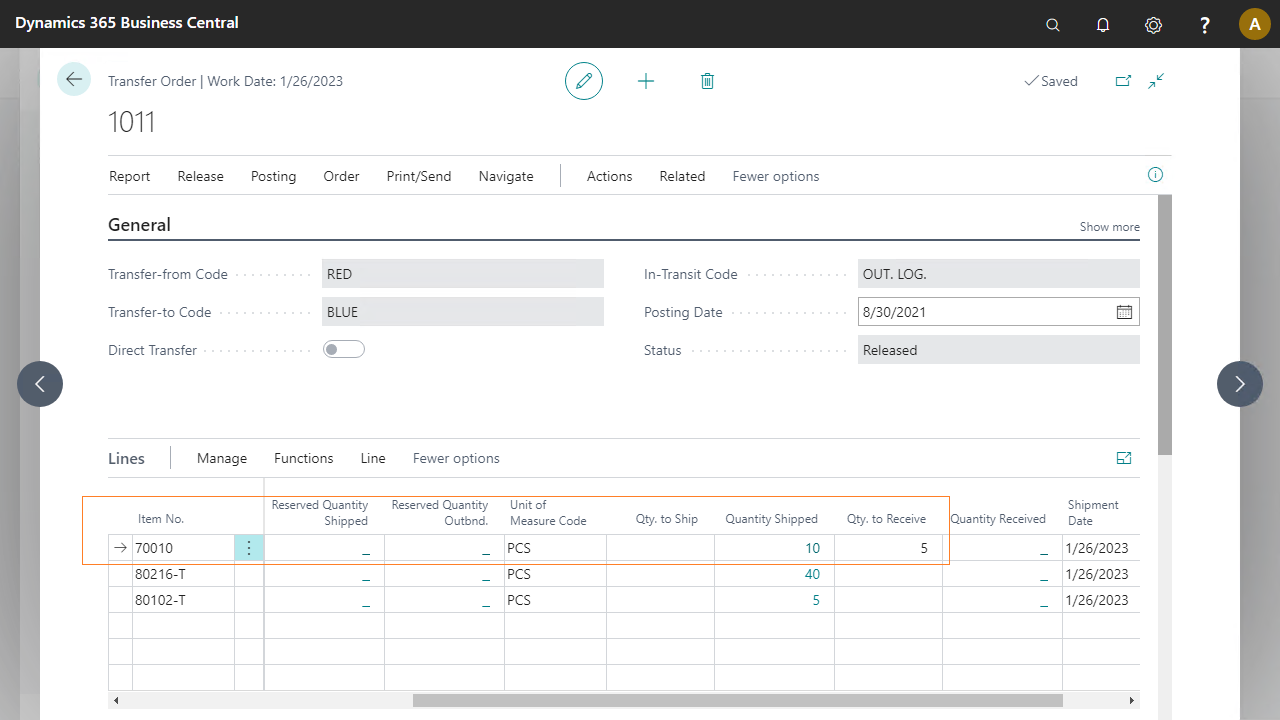
Task: Click the Quantity Shipped column header
Action: pyautogui.click(x=771, y=519)
